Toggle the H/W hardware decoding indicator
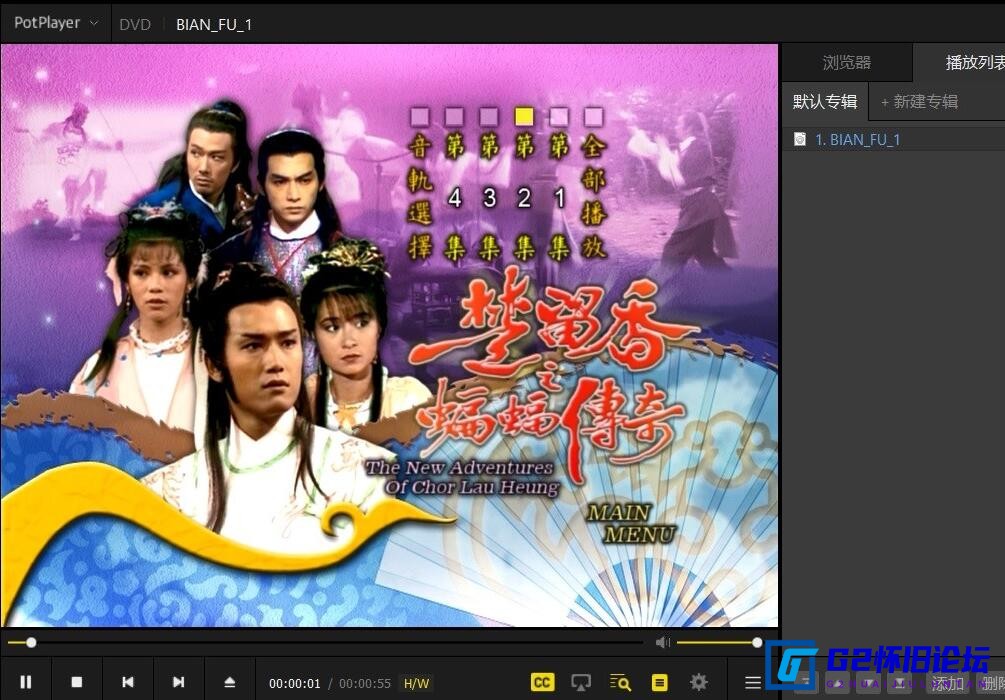 416,683
